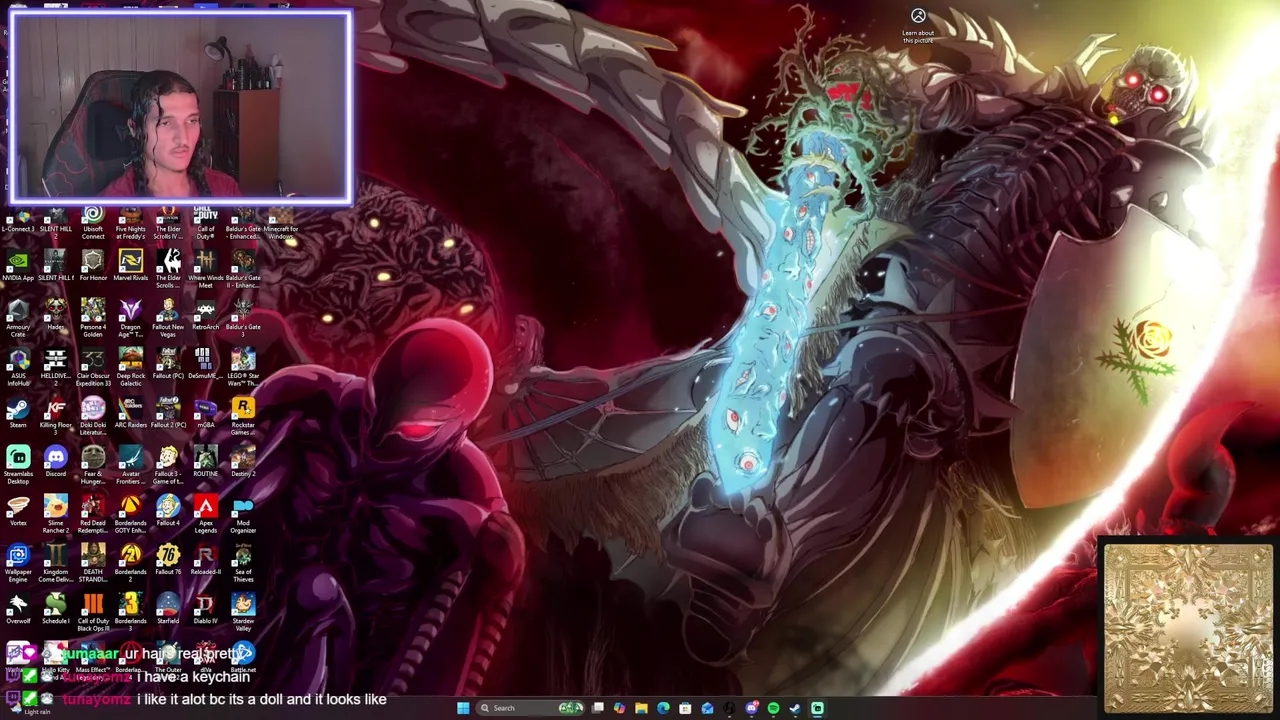The image size is (1280, 720).
Task: Select the Vortex mod manager icon
Action: click(18, 511)
